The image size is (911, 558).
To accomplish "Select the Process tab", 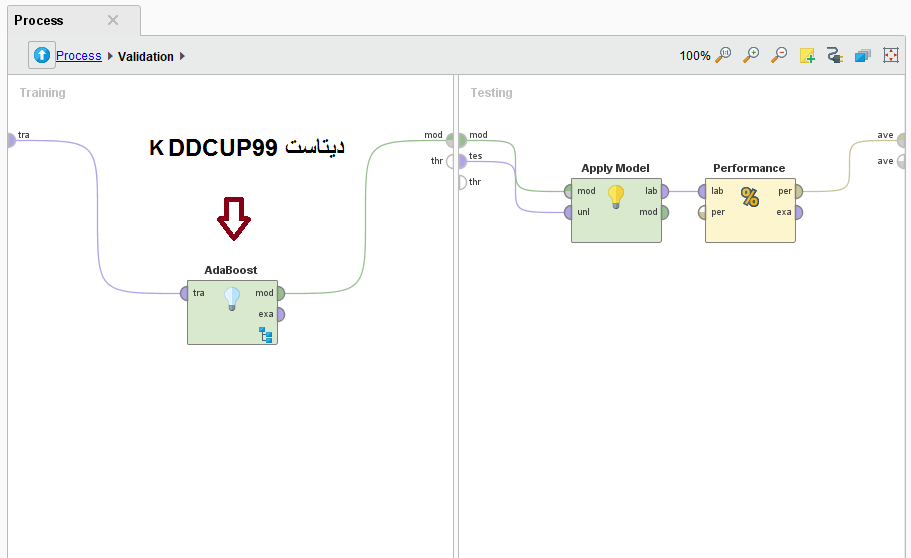I will tap(39, 20).
